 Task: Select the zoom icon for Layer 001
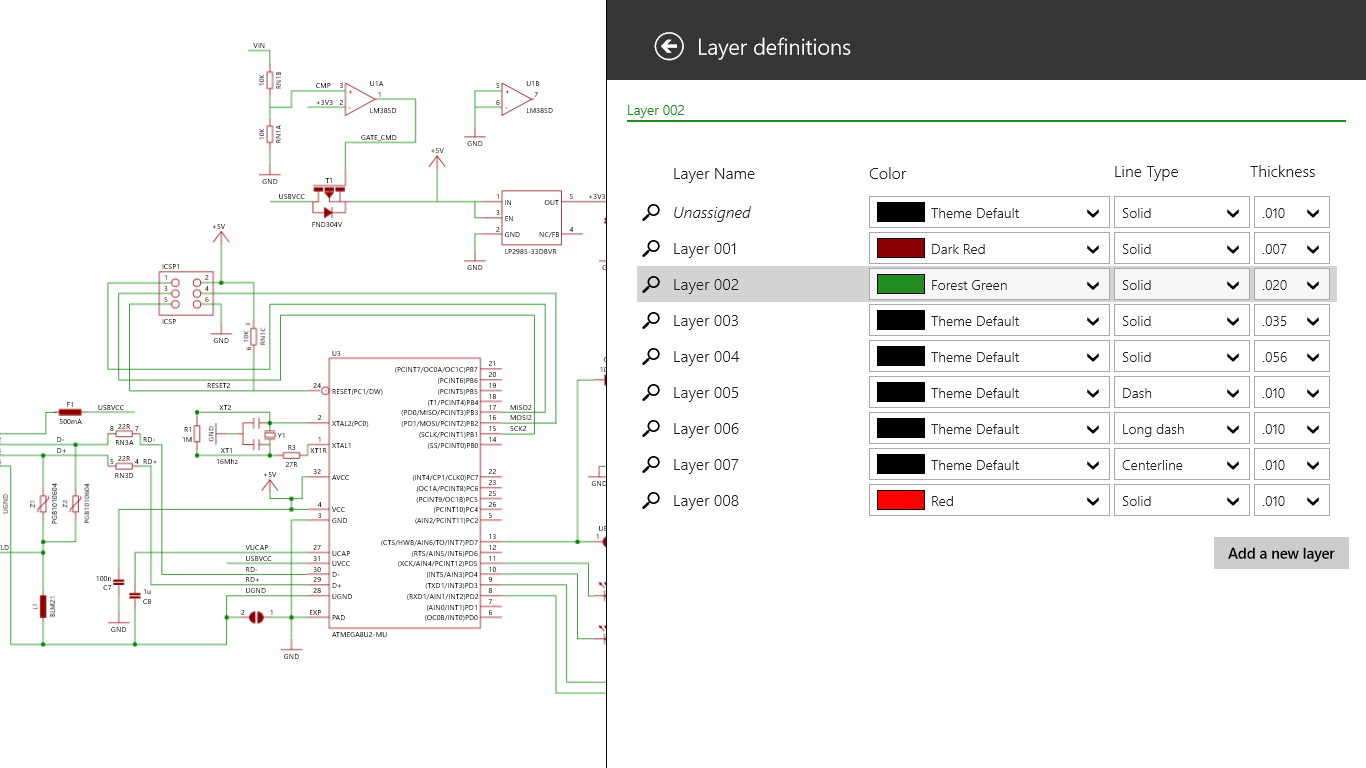[x=651, y=248]
